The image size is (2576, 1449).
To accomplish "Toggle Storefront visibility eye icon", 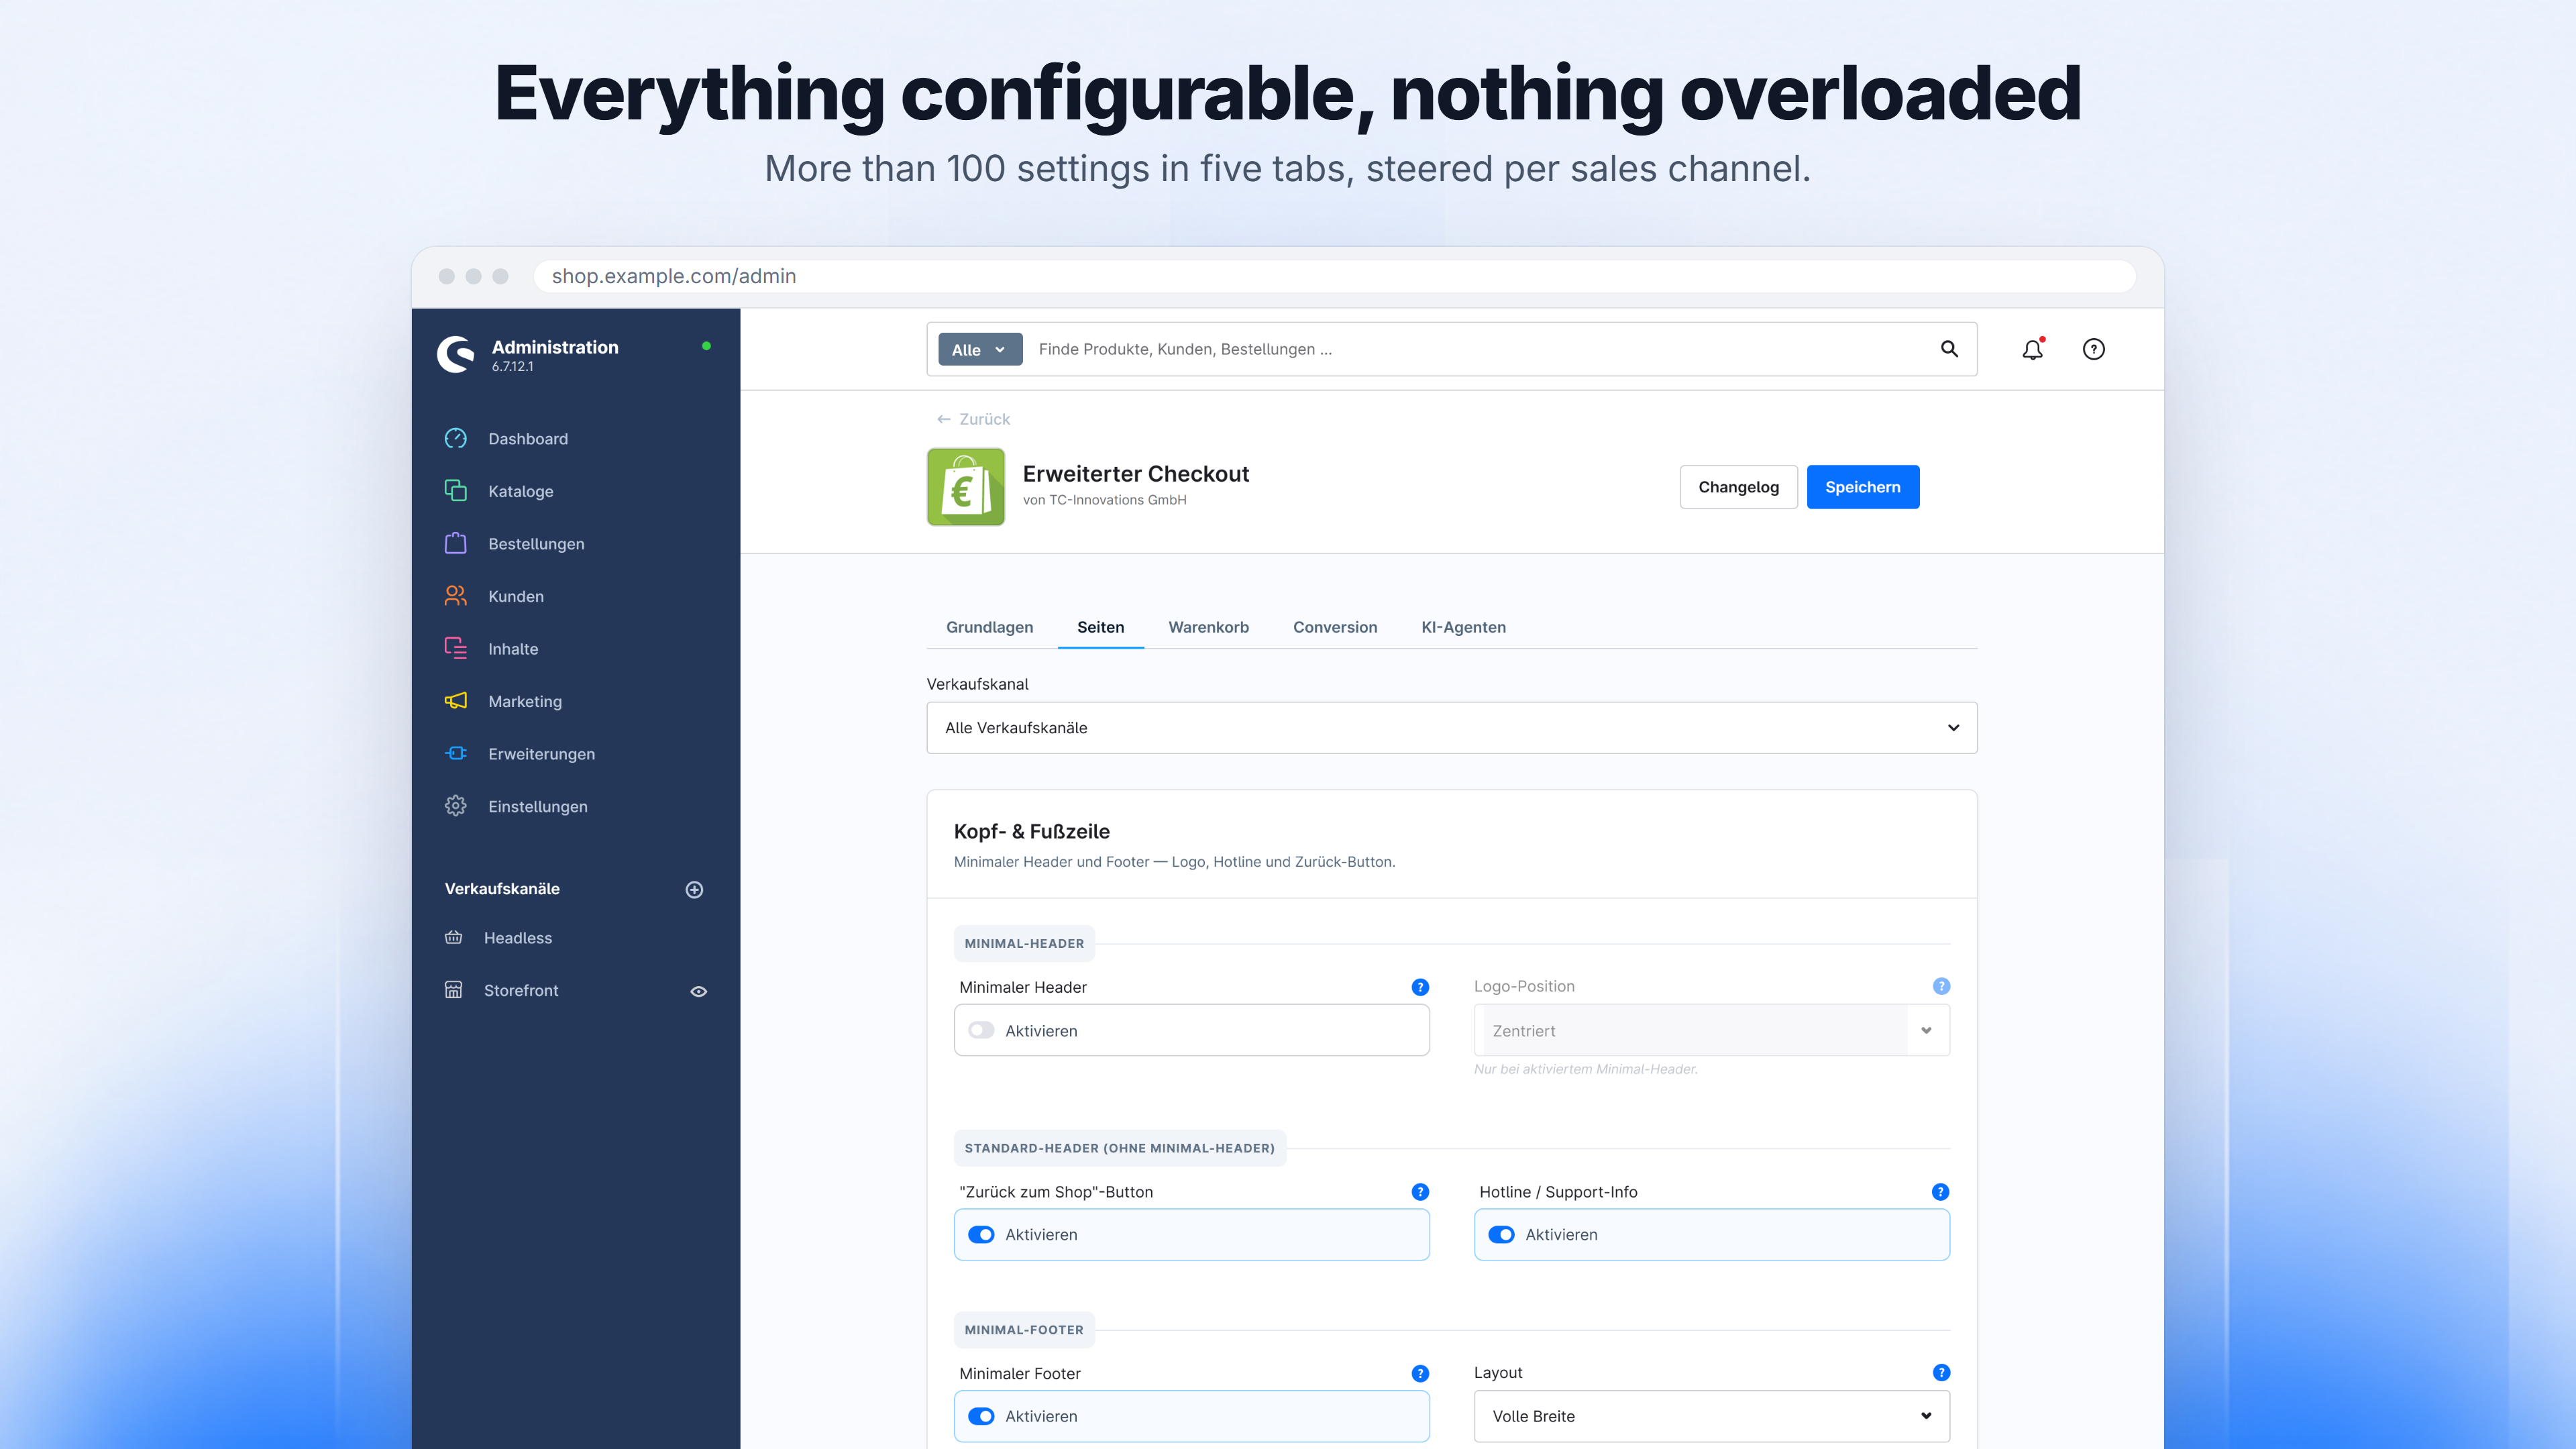I will [x=699, y=991].
